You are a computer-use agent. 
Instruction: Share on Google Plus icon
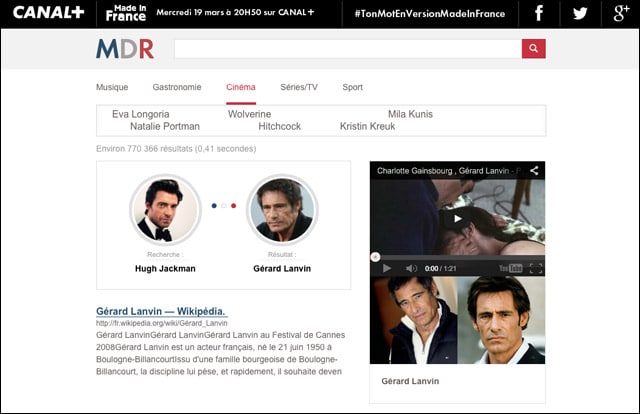click(621, 13)
